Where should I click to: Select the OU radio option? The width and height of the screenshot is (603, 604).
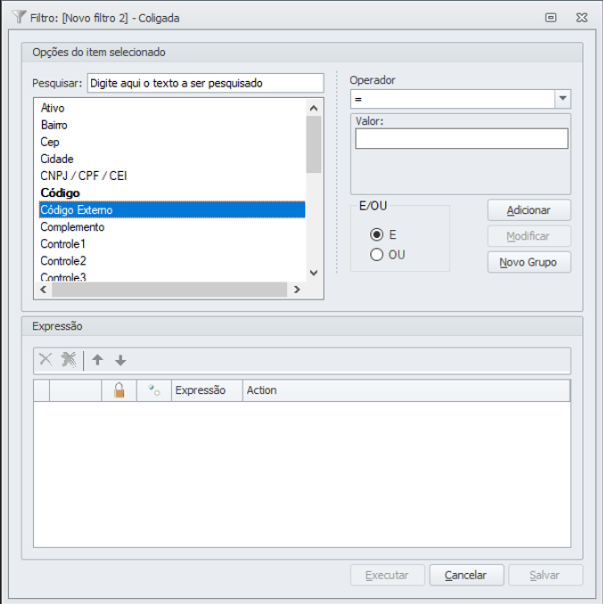tap(377, 254)
